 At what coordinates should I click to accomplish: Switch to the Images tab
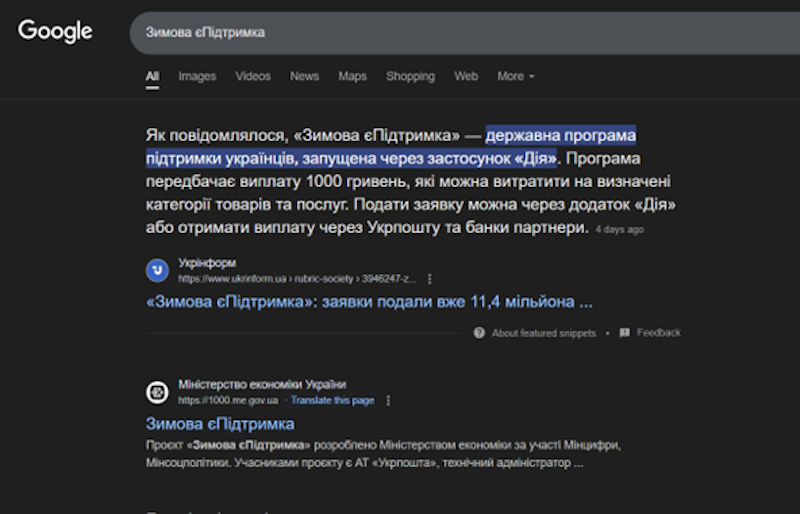tap(197, 76)
